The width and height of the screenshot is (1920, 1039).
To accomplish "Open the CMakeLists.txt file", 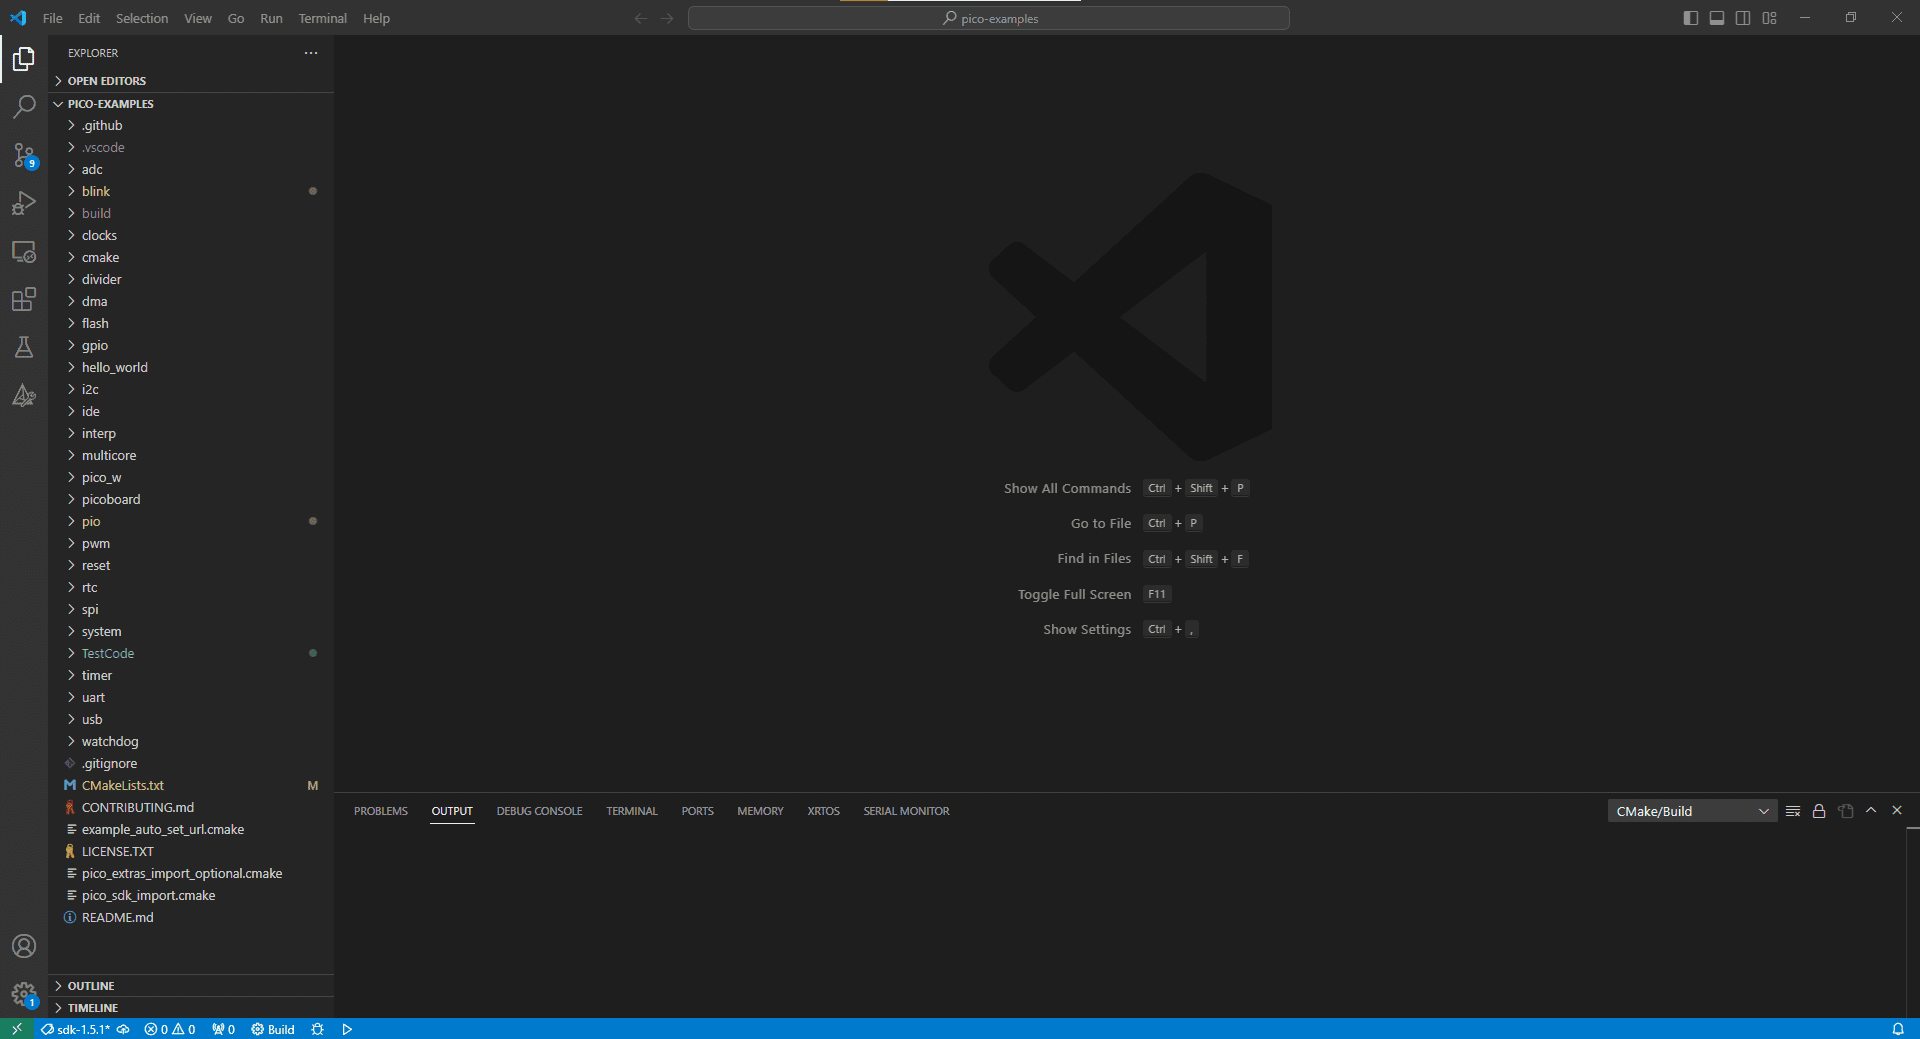I will (191, 785).
